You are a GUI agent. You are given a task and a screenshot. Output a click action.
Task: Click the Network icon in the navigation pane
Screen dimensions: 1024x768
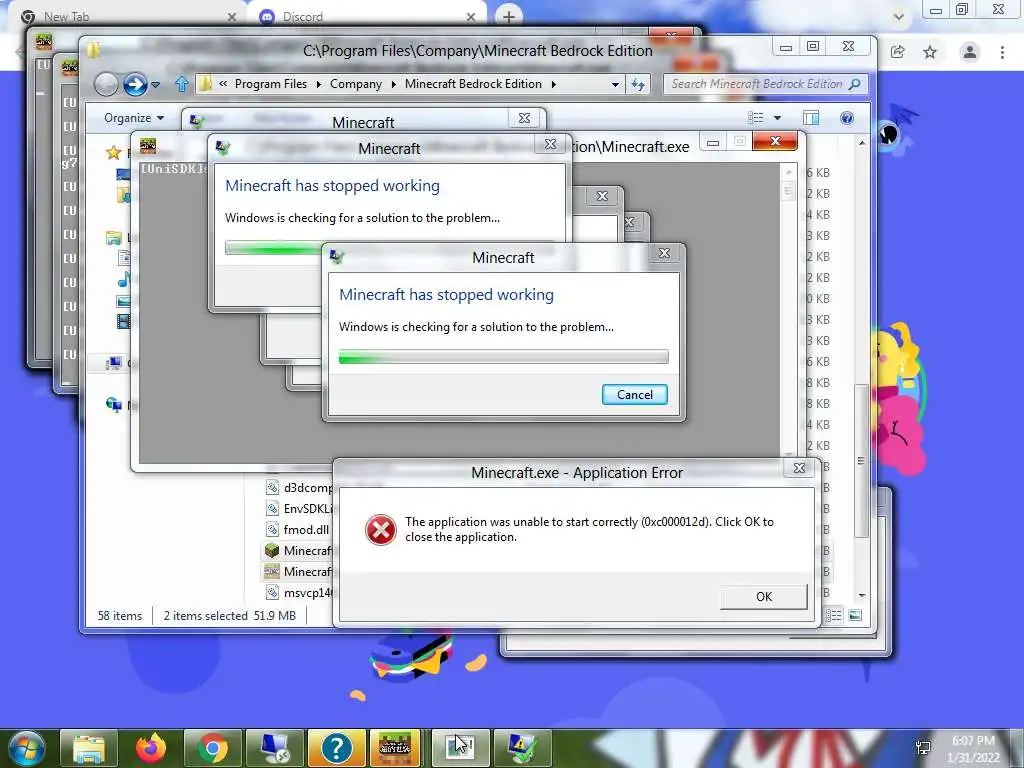pyautogui.click(x=114, y=406)
